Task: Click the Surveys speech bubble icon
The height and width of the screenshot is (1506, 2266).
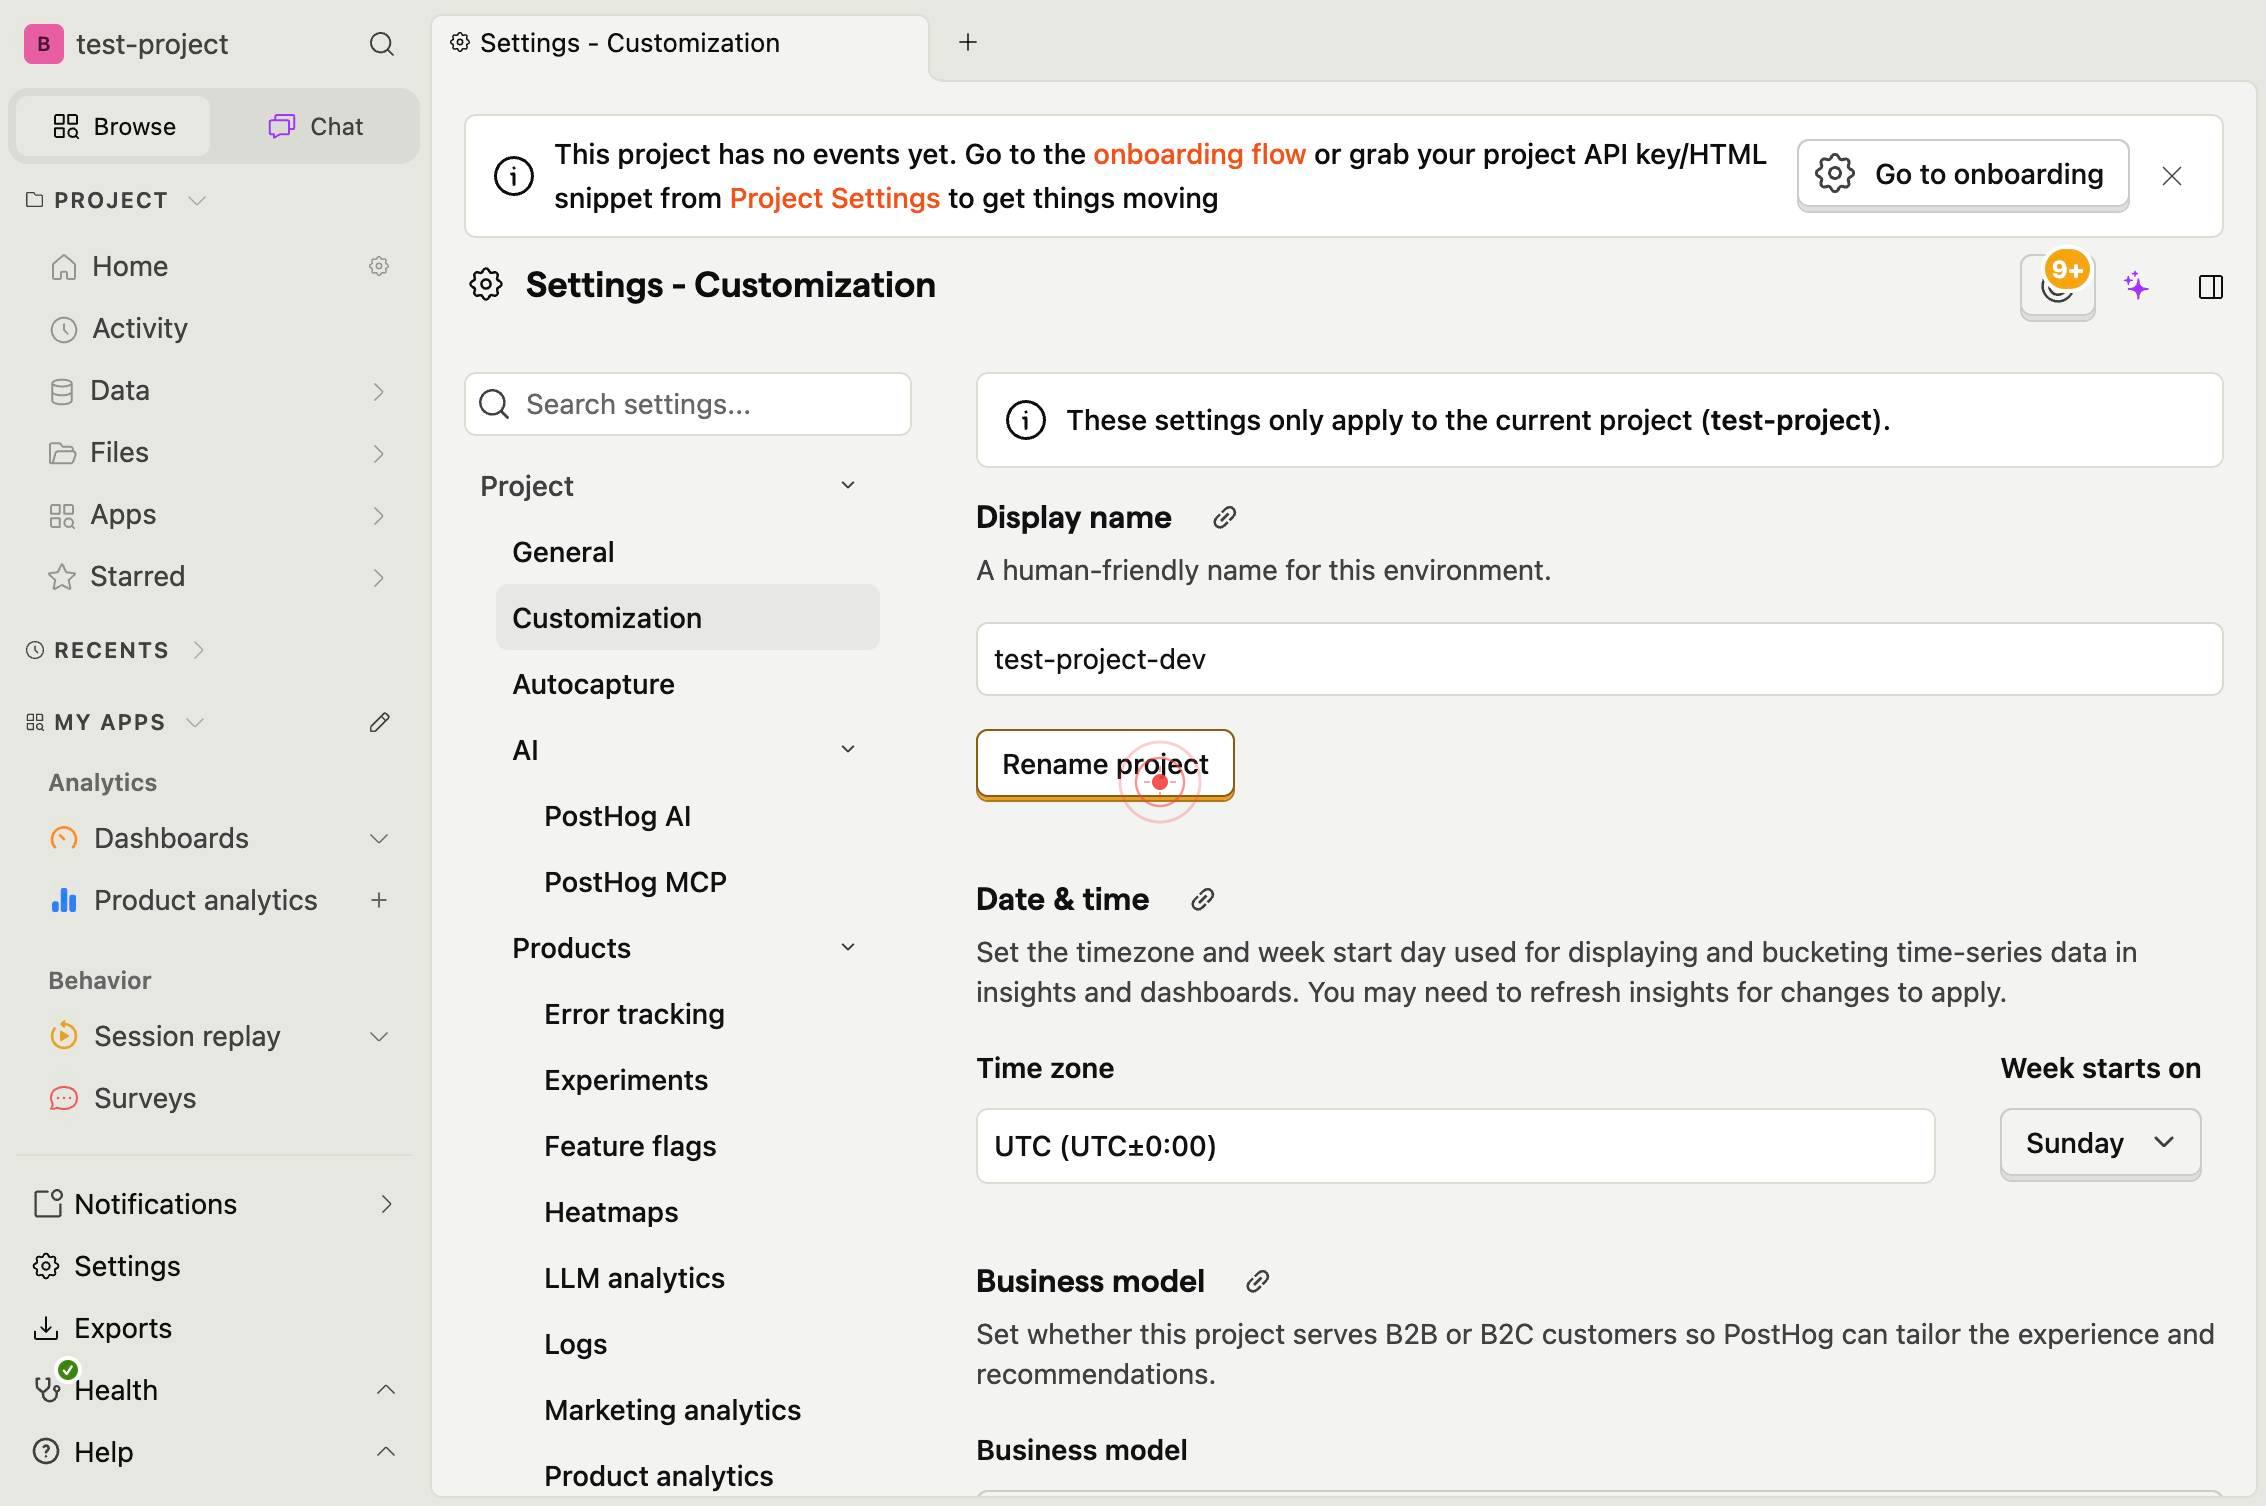Action: pyautogui.click(x=64, y=1098)
